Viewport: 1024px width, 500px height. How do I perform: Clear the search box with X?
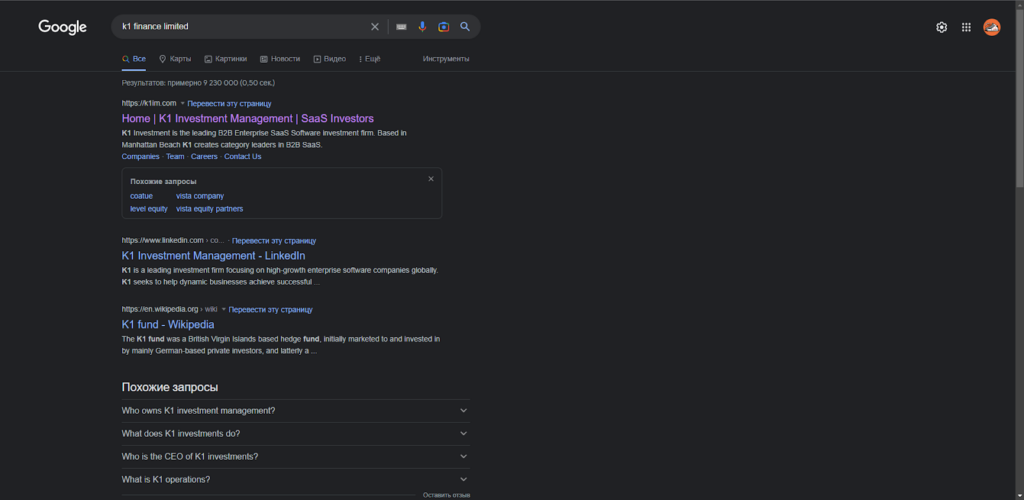[375, 27]
